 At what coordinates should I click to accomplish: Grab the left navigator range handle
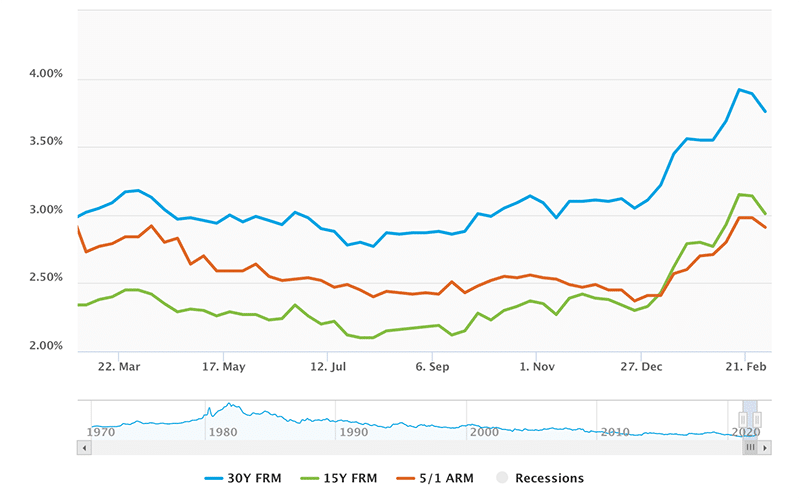[744, 419]
